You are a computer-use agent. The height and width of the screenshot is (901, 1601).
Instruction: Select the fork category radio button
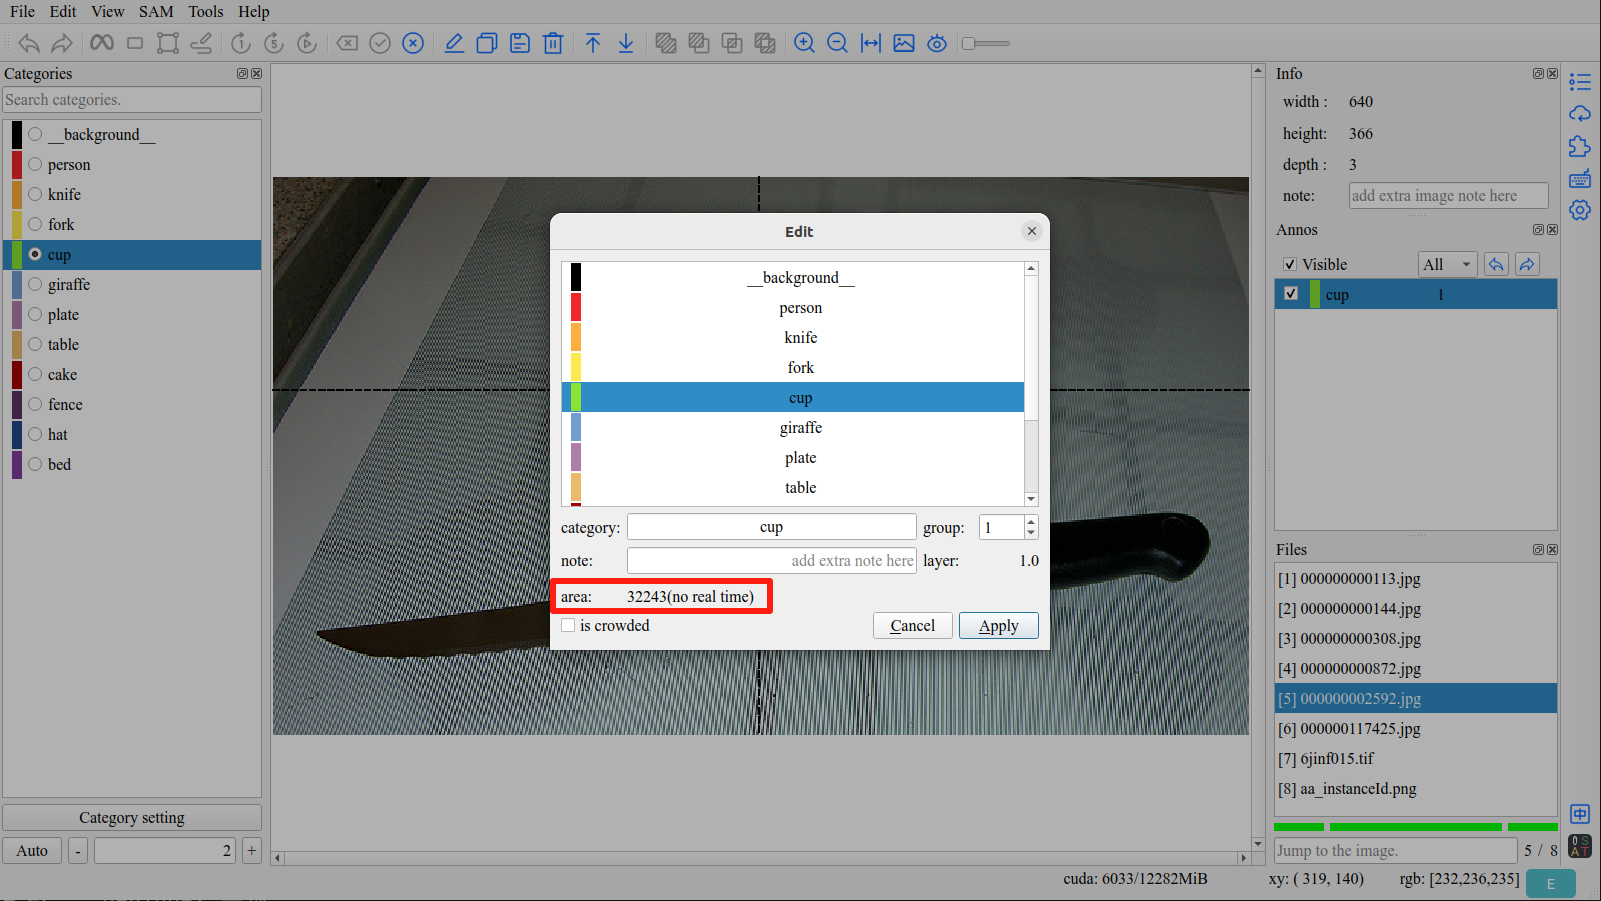point(35,224)
